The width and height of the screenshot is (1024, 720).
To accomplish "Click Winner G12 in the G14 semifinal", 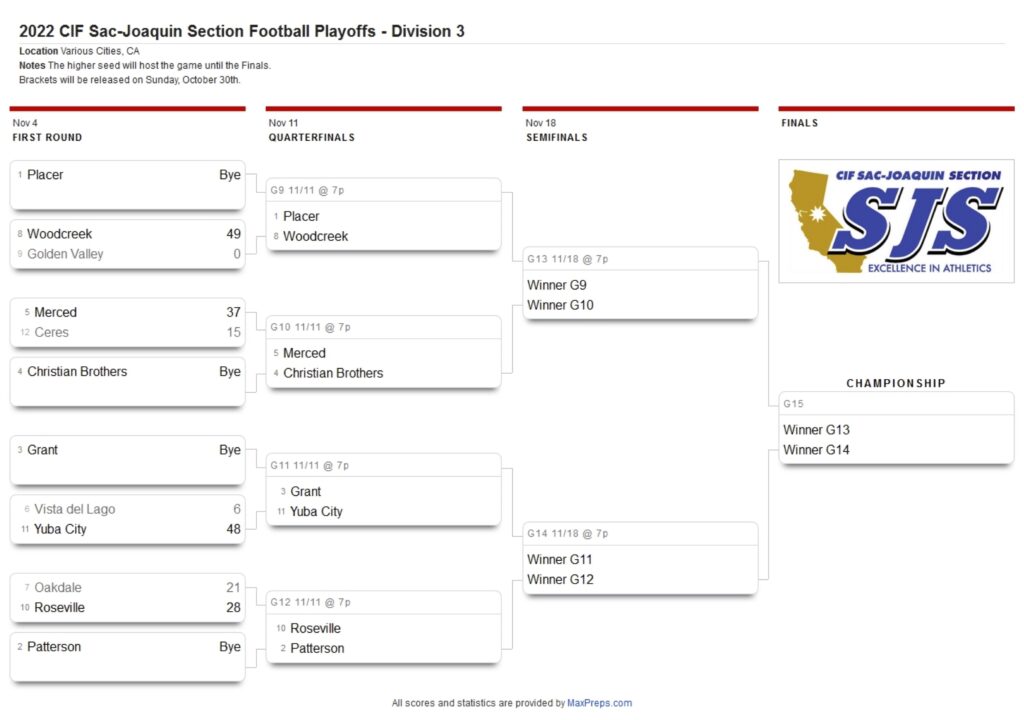I will [560, 580].
